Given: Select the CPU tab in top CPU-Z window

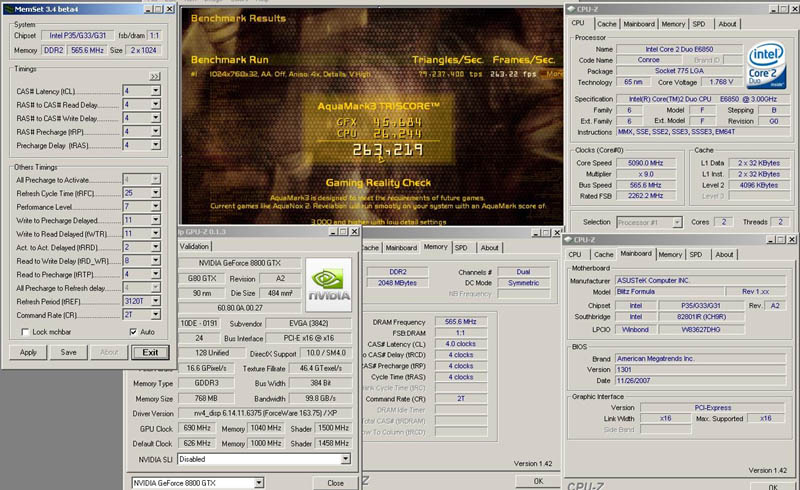Looking at the screenshot, I should click(578, 23).
